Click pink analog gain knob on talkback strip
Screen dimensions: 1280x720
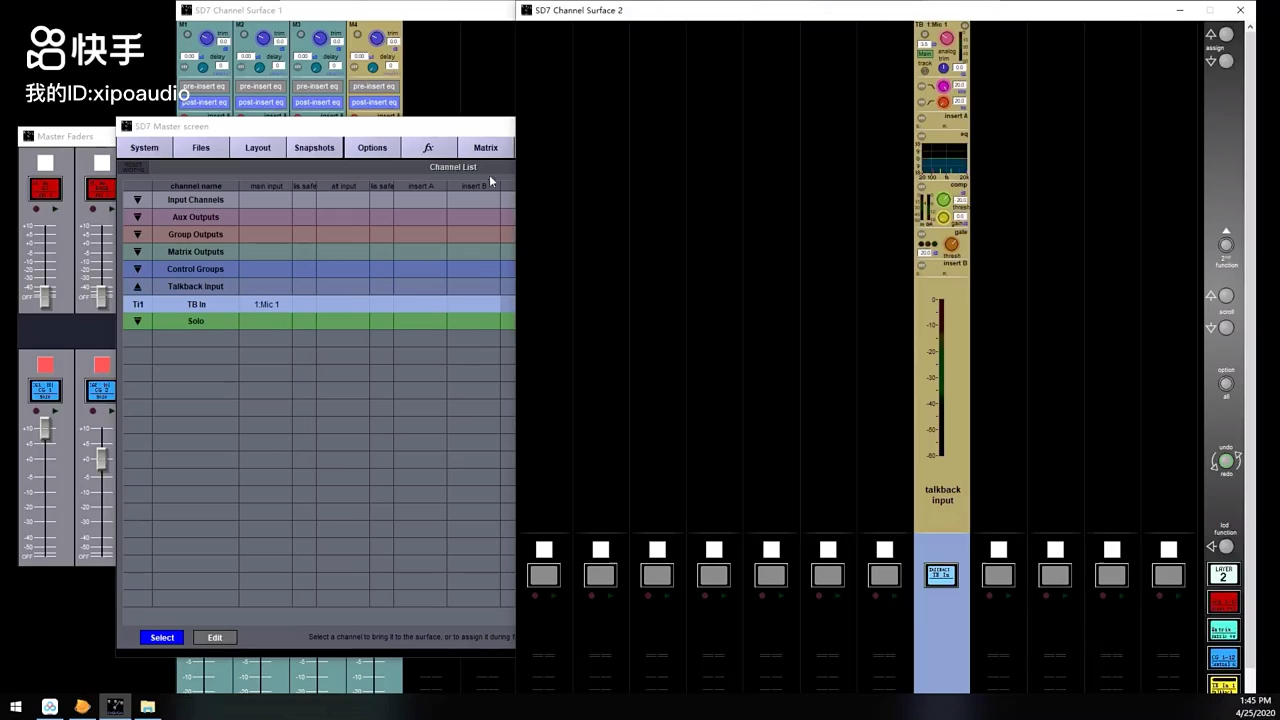946,38
